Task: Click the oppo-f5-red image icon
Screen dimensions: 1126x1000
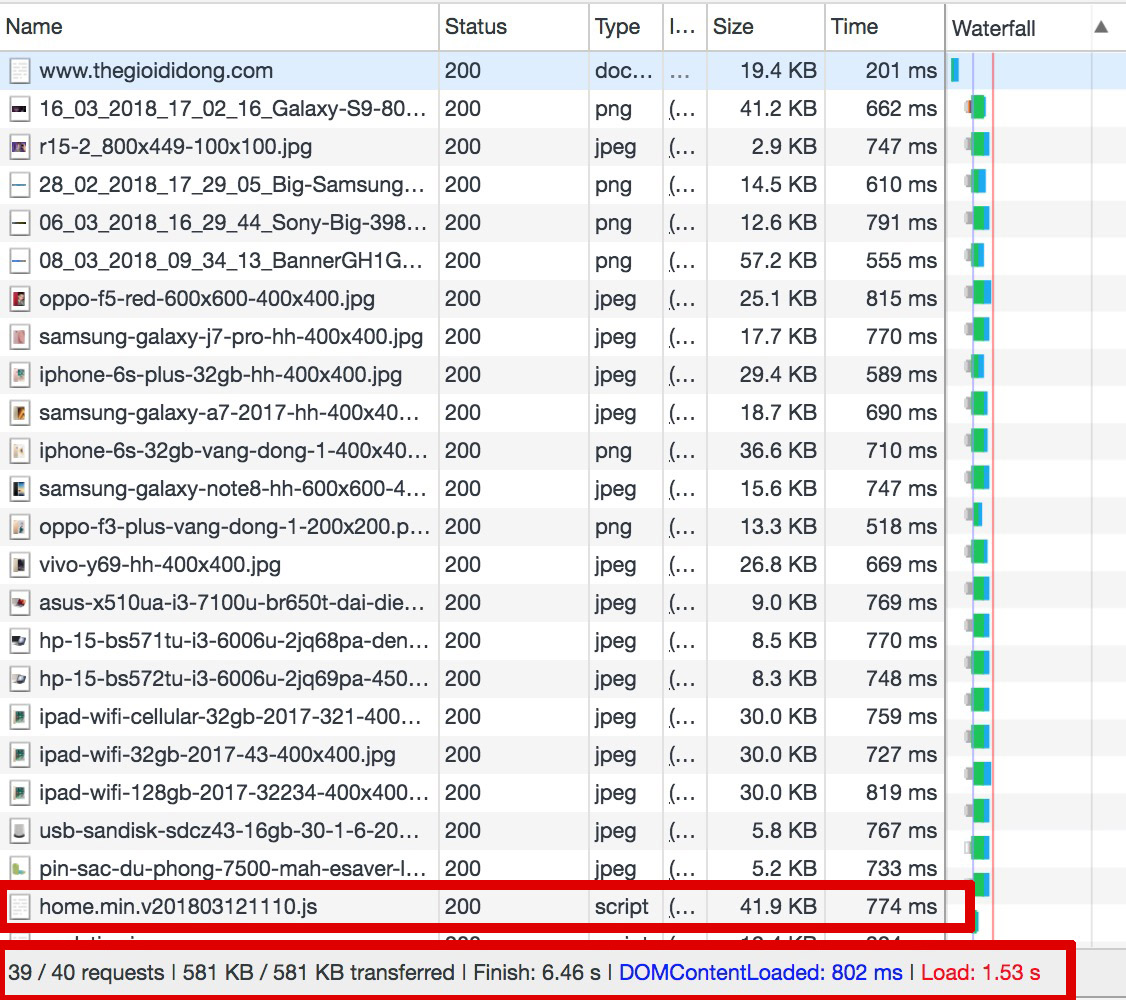Action: 19,299
